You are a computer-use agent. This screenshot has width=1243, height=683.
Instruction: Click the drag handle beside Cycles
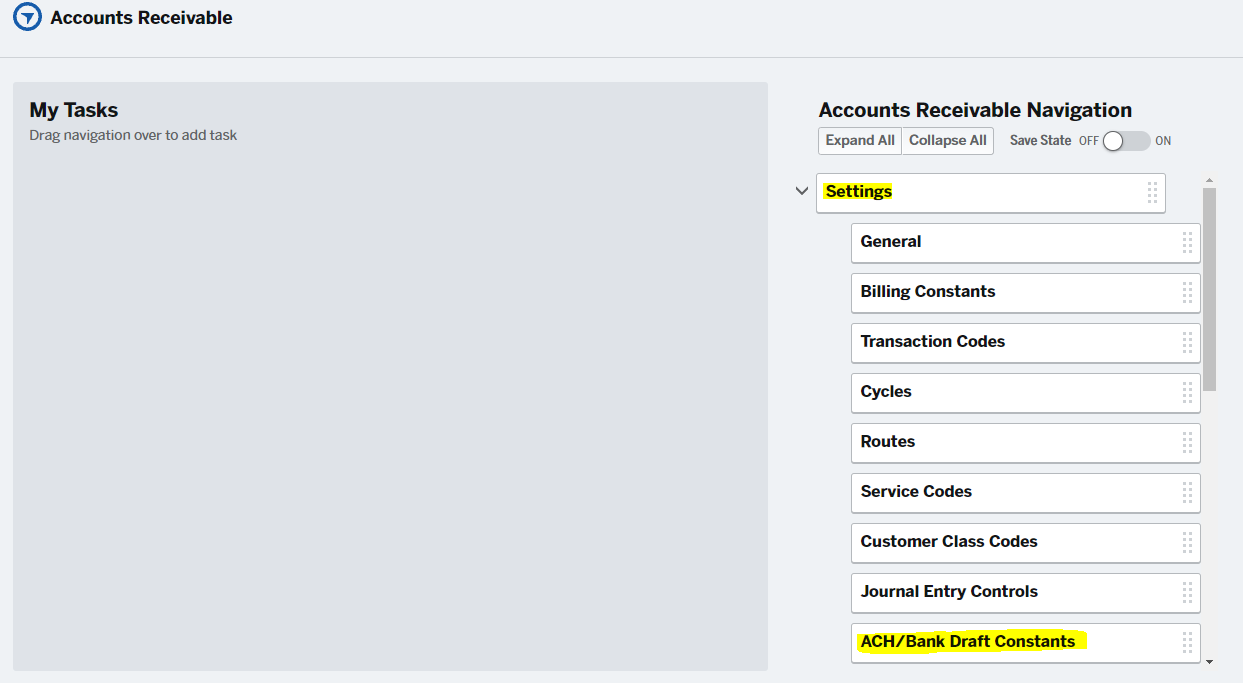tap(1186, 392)
